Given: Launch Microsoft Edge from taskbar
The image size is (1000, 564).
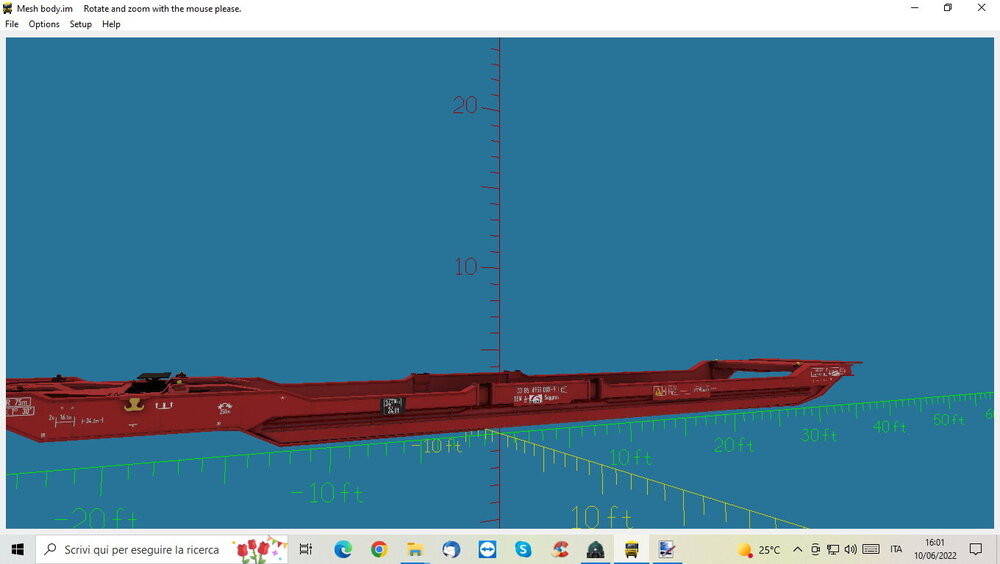Looking at the screenshot, I should [343, 549].
